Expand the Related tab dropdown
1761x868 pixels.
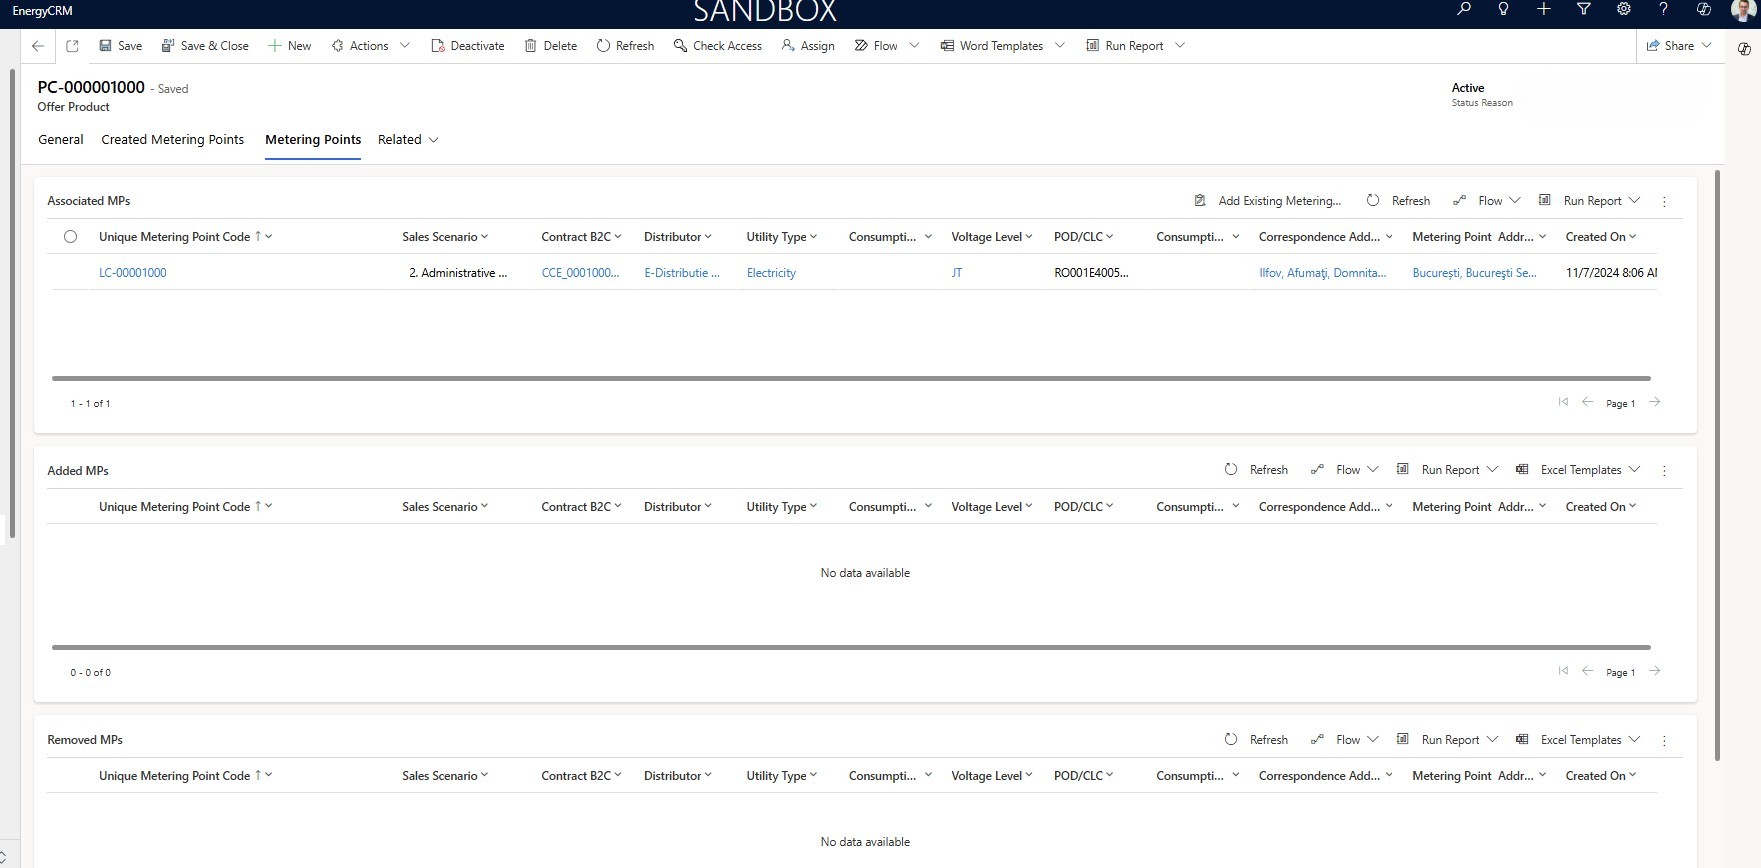[x=408, y=140]
